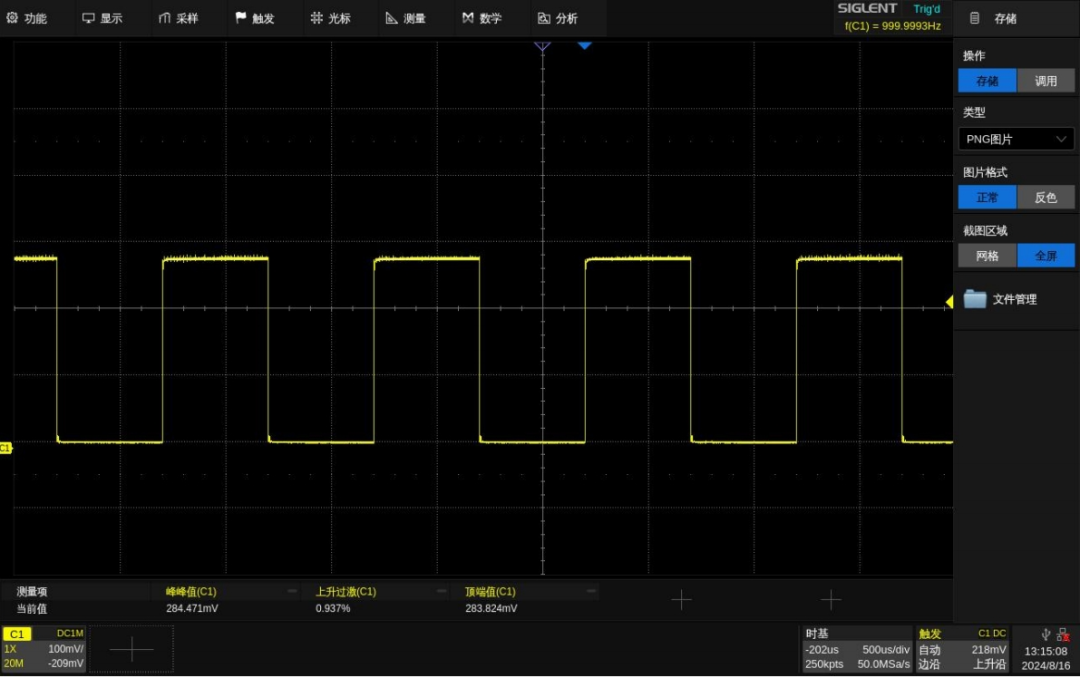Click the -209mV offset value
Image resolution: width=1080 pixels, height=678 pixels.
tap(66, 664)
